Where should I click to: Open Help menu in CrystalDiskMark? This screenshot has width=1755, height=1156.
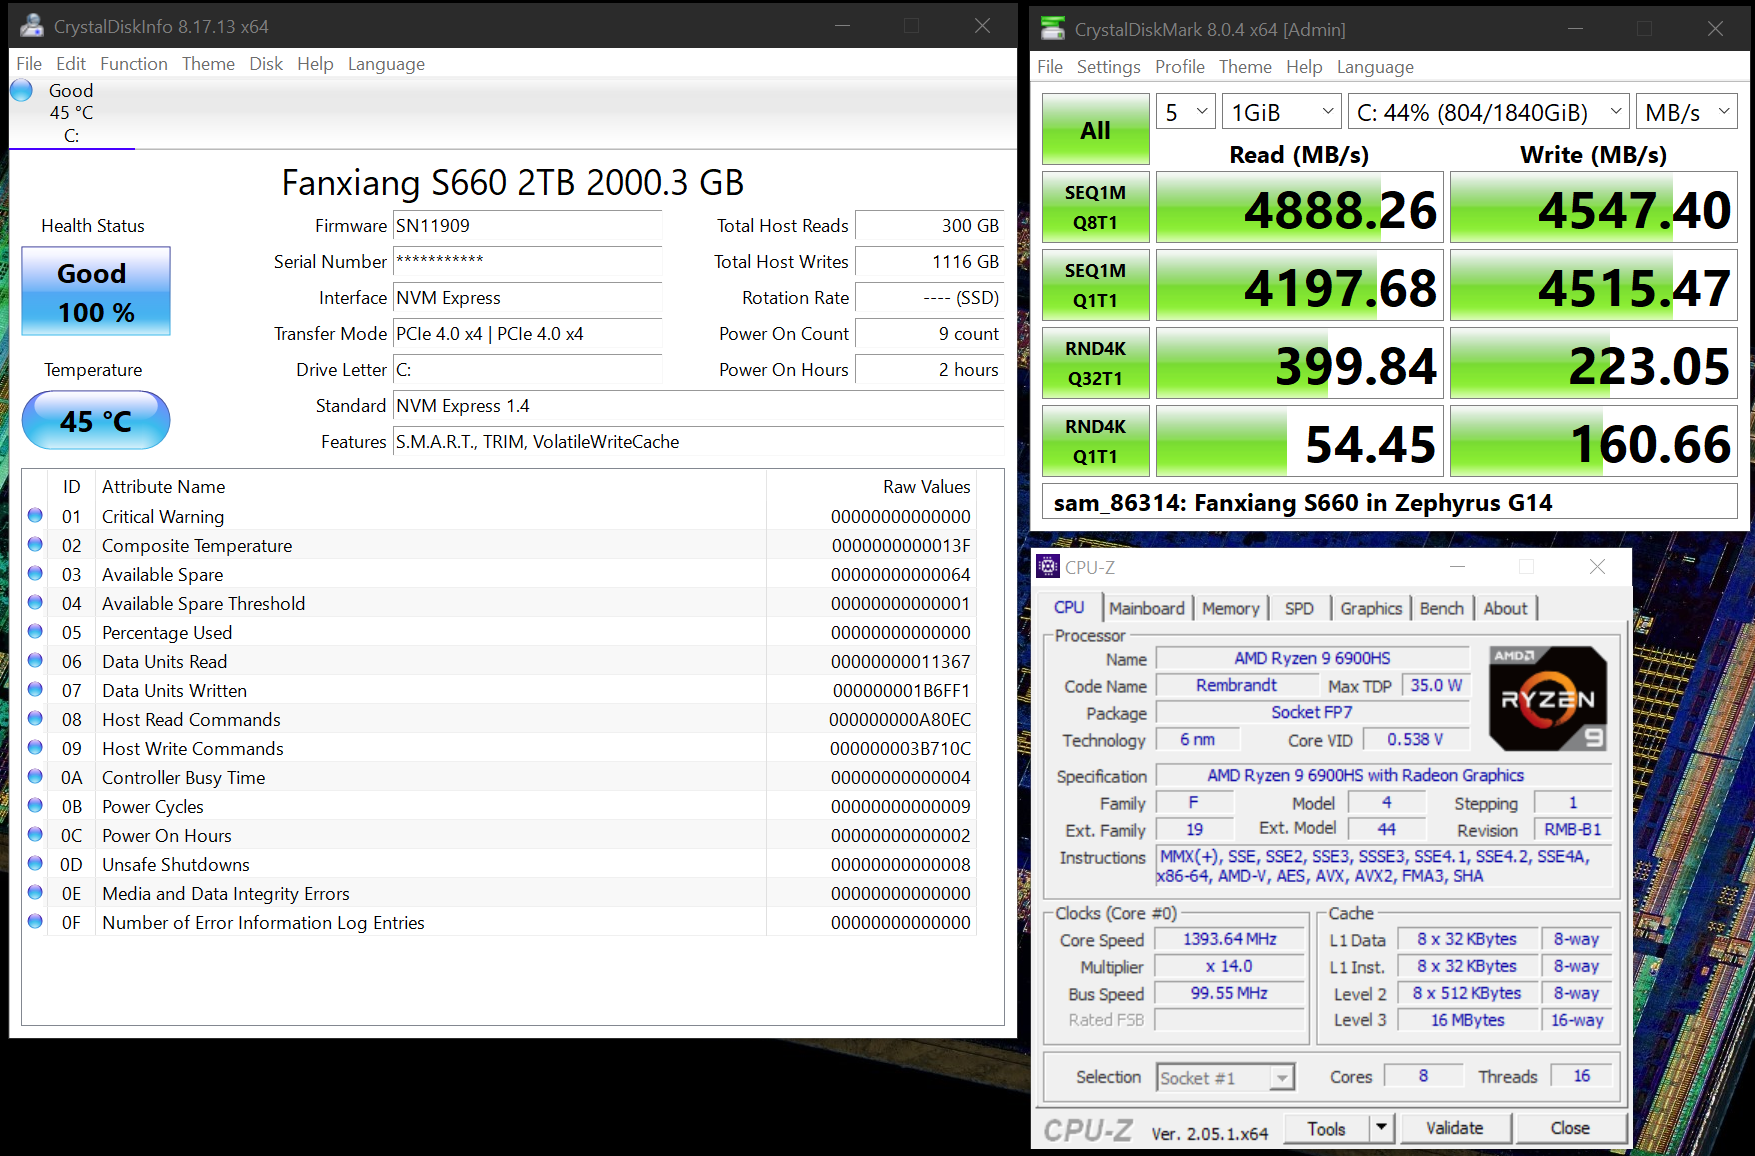click(1304, 67)
